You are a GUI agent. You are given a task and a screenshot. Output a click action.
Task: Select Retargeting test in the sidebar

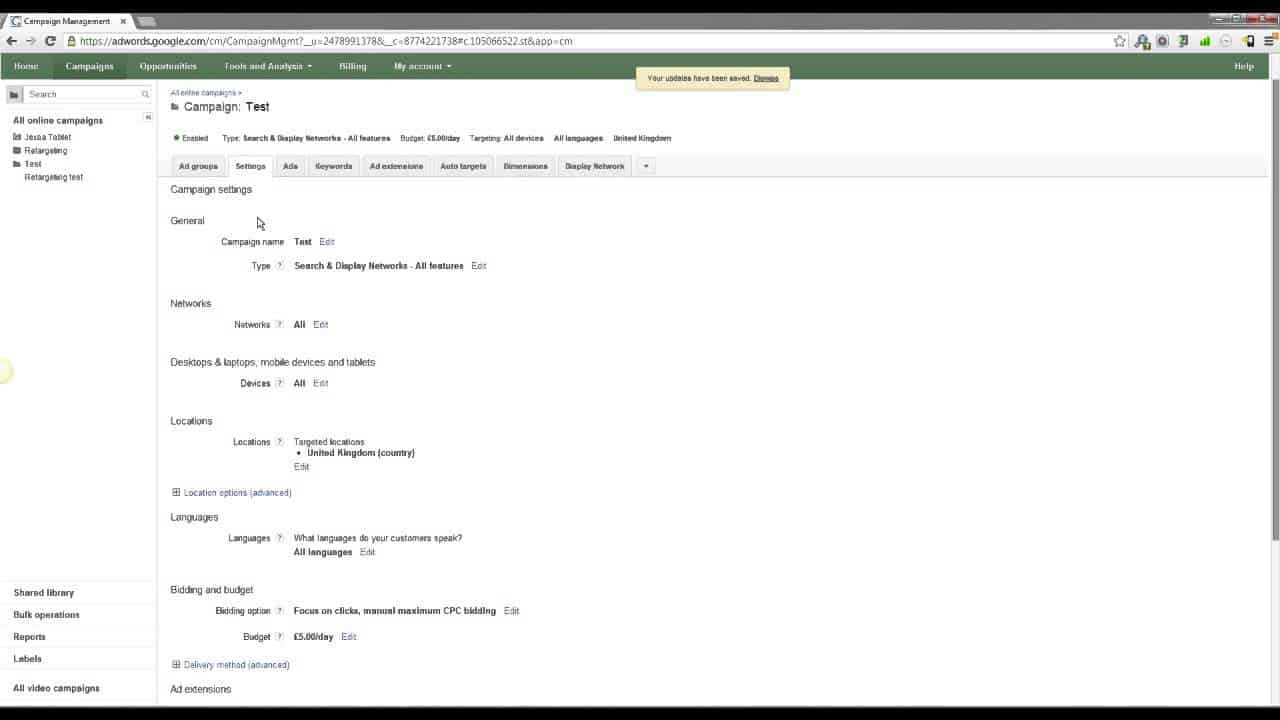tap(54, 177)
